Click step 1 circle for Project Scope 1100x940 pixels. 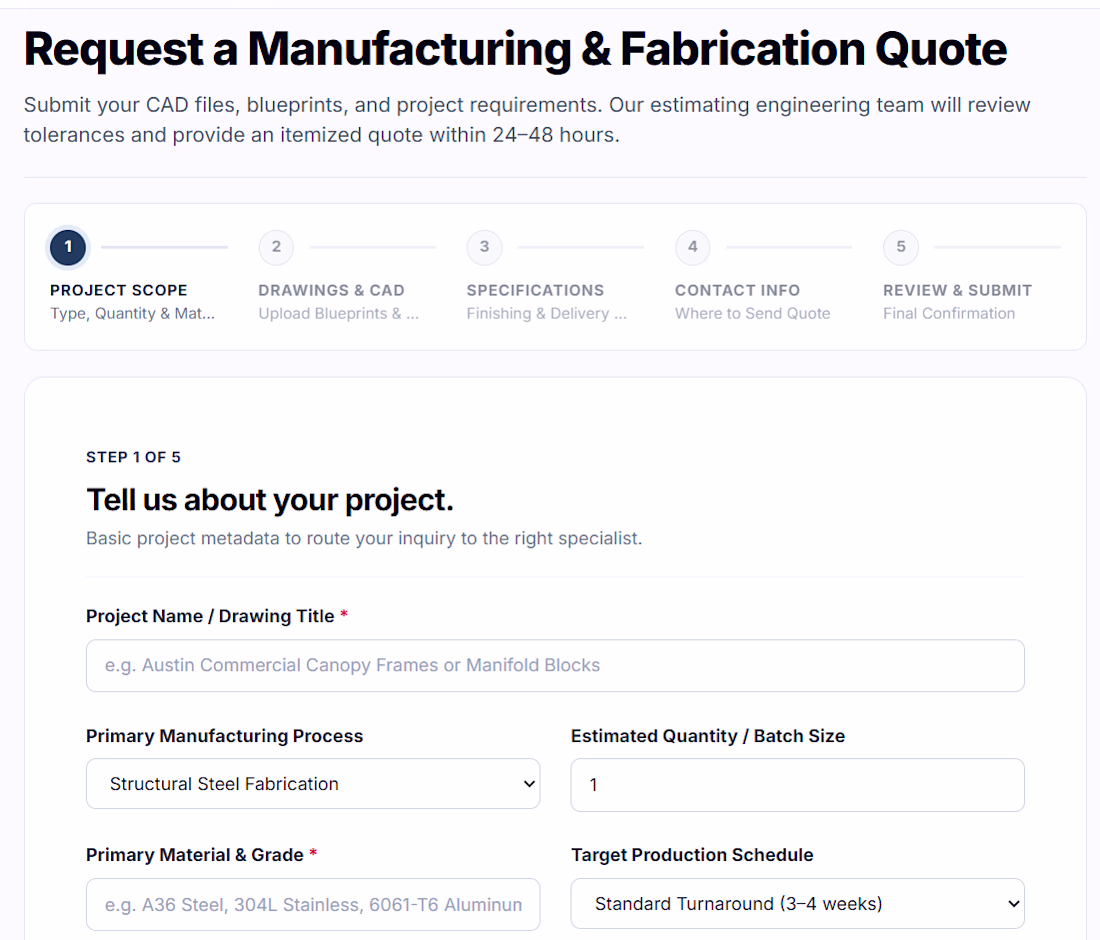tap(68, 247)
